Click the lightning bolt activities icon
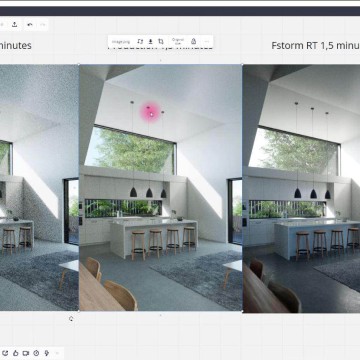This screenshot has width=360, height=360. pos(47,353)
